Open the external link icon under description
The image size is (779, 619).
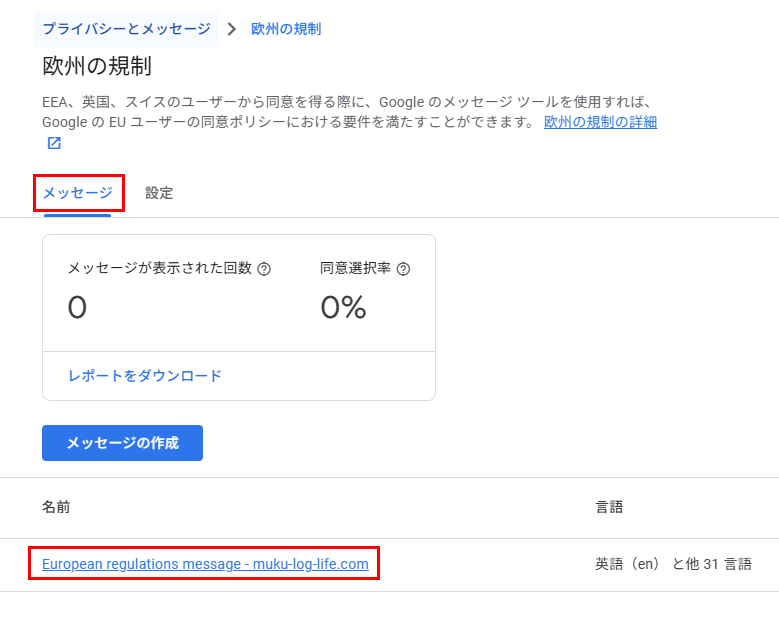54,143
